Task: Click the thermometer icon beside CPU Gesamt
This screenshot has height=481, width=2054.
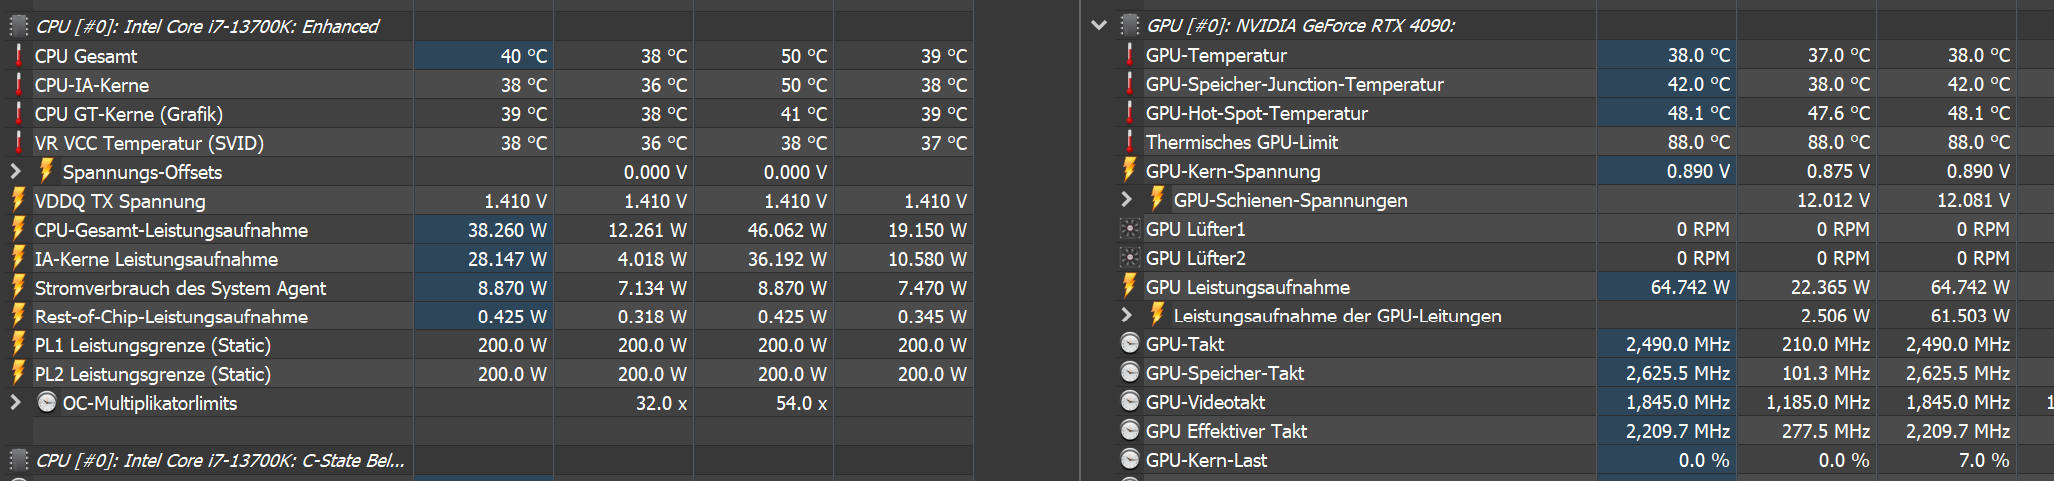Action: coord(18,56)
